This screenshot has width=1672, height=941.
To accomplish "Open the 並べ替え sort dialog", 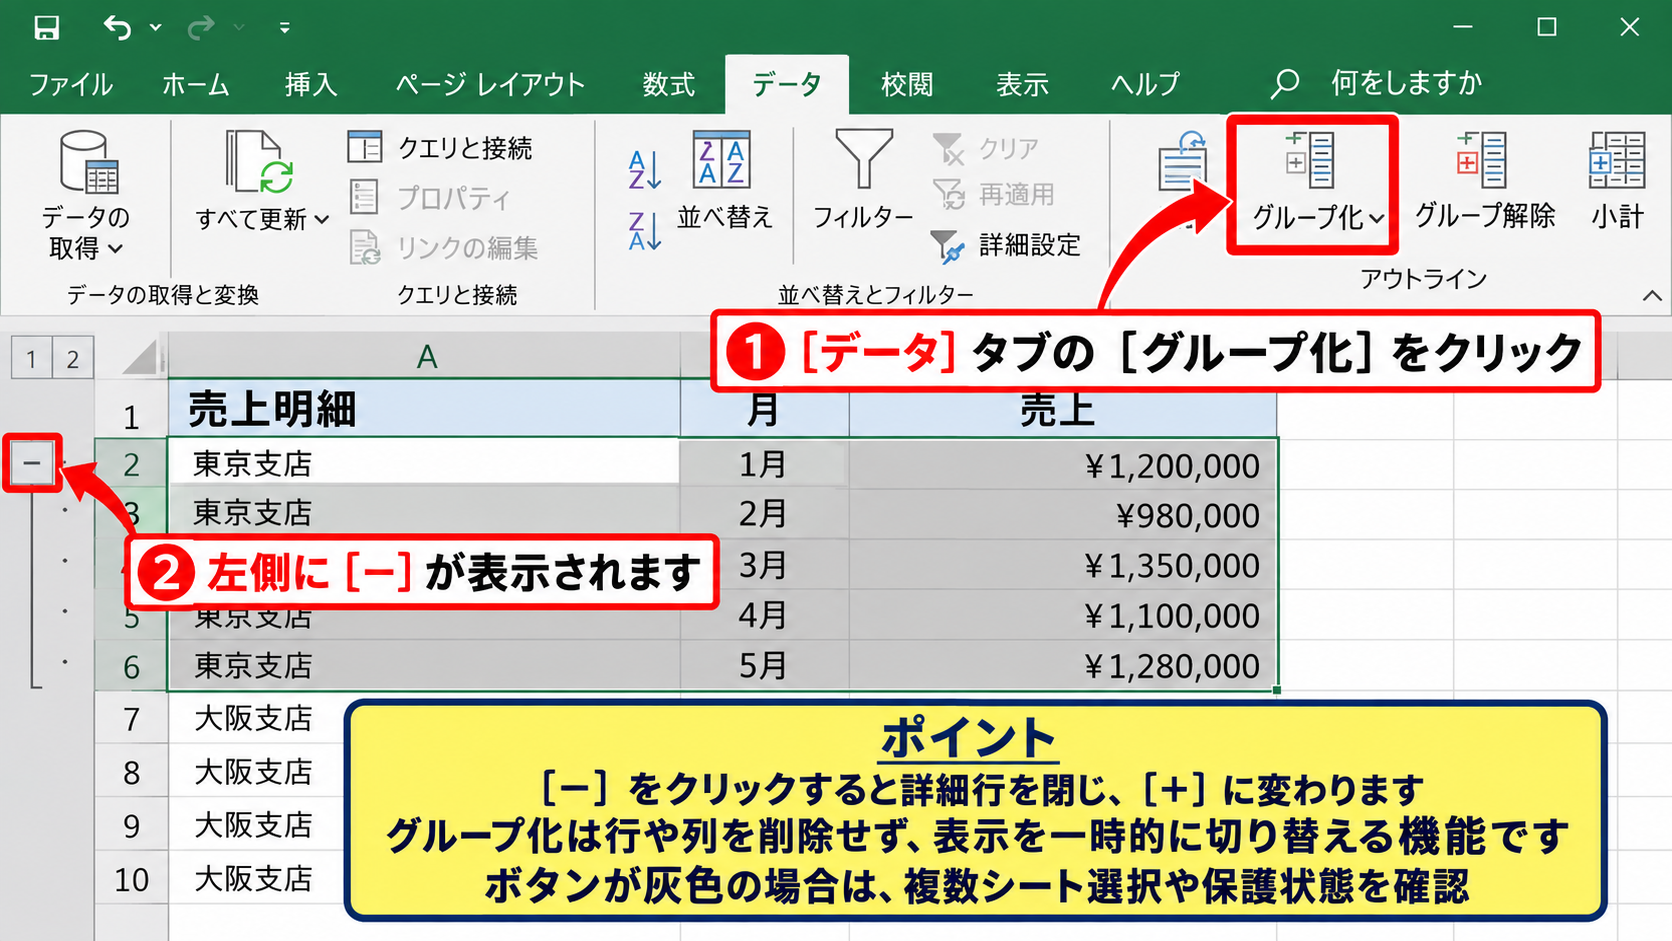I will coord(724,181).
